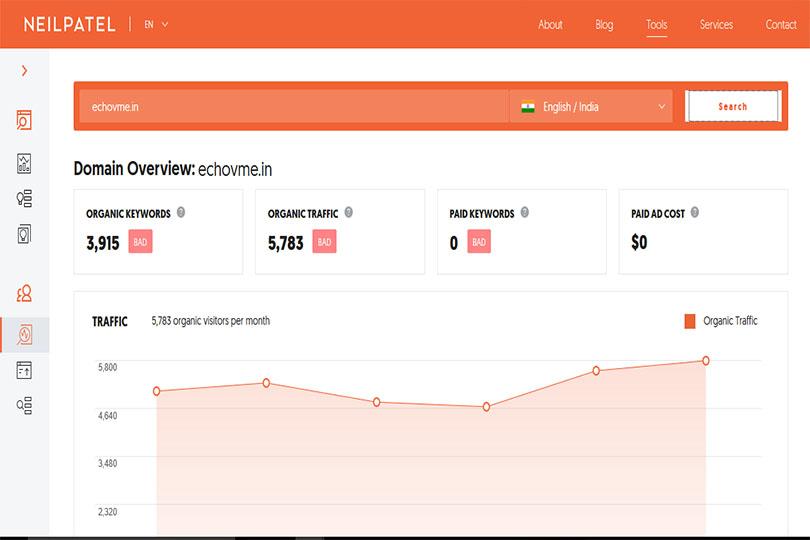This screenshot has height=540, width=810.
Task: Click the last highest data point on chart
Action: pyautogui.click(x=706, y=361)
